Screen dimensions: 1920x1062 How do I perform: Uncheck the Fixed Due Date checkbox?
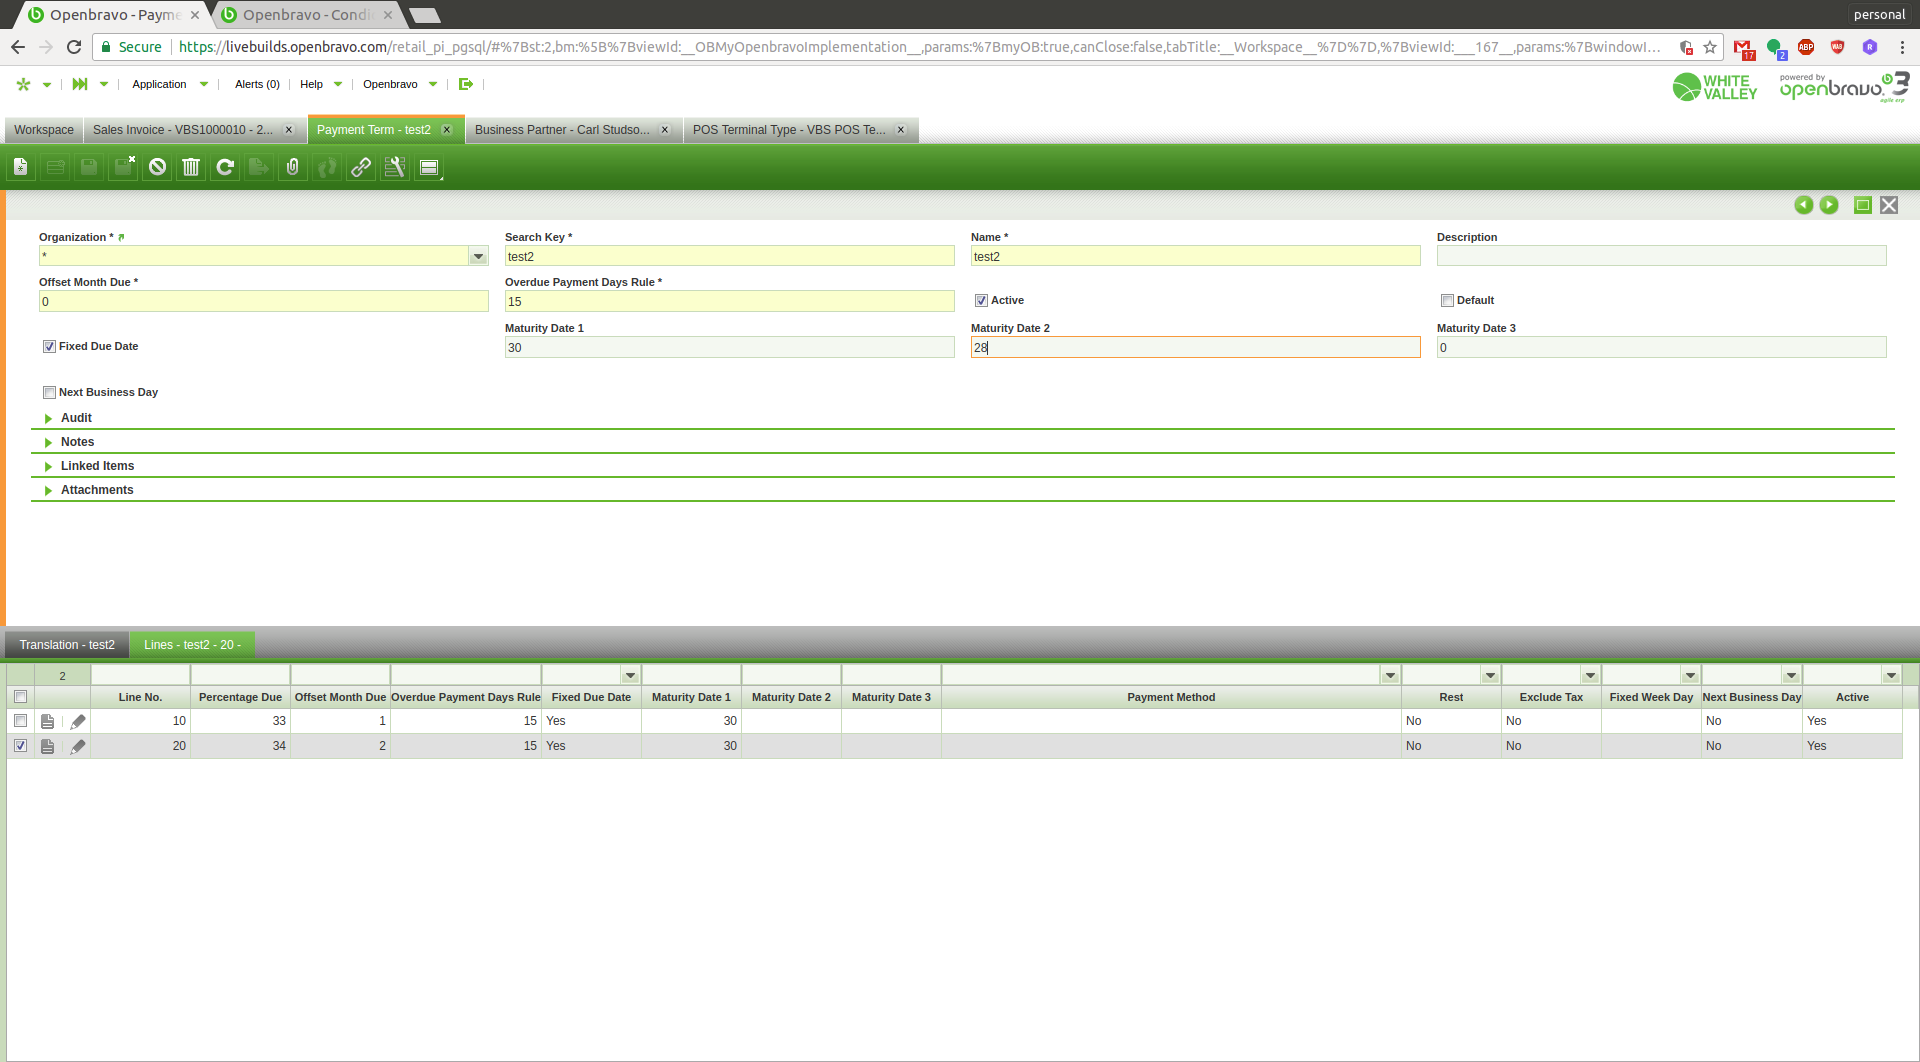49,347
